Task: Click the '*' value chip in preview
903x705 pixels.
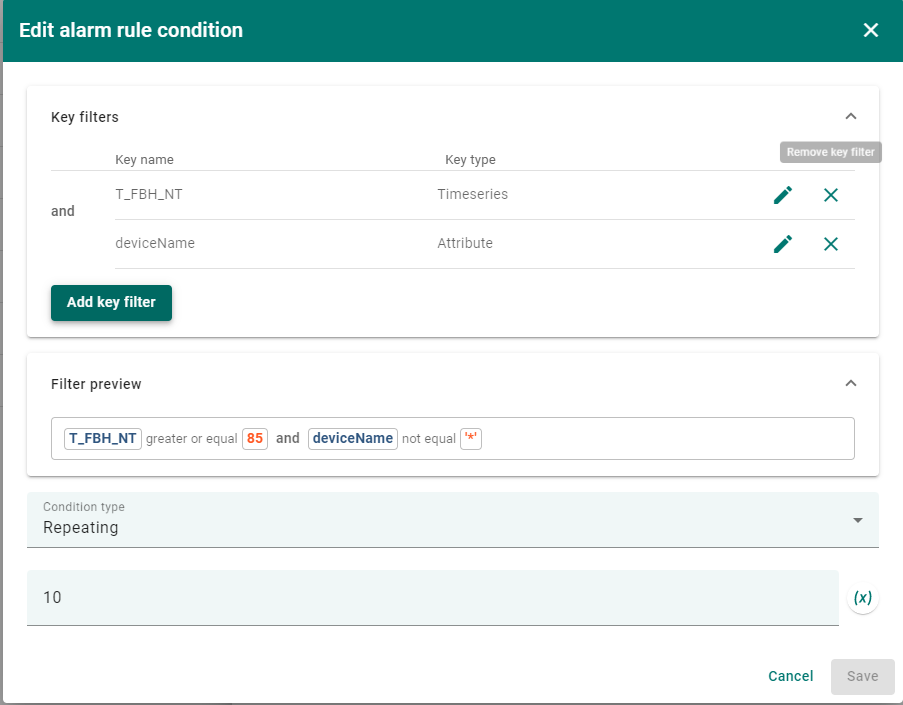Action: click(x=471, y=438)
